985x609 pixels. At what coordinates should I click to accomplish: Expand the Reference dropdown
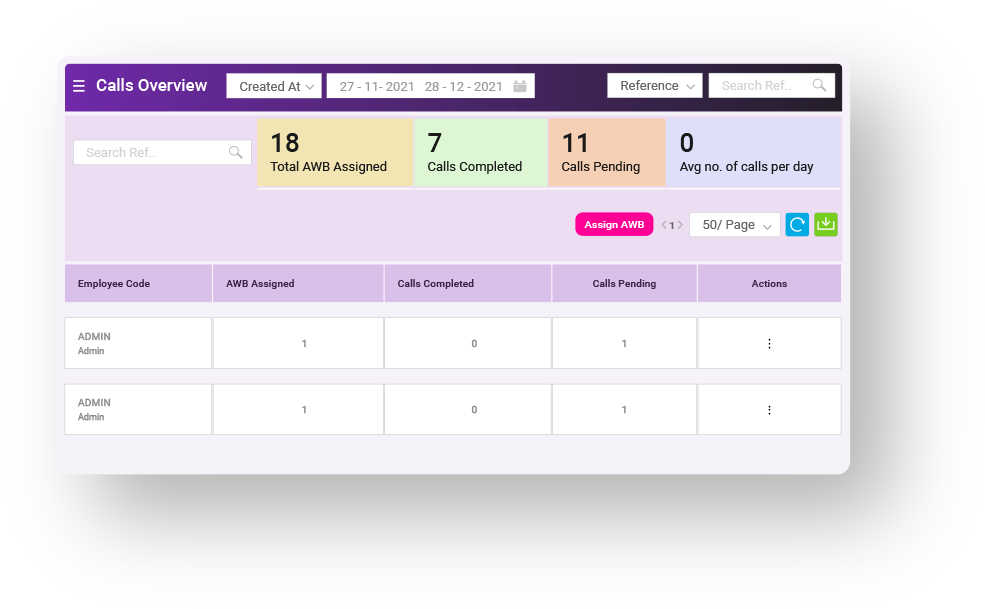(x=655, y=85)
